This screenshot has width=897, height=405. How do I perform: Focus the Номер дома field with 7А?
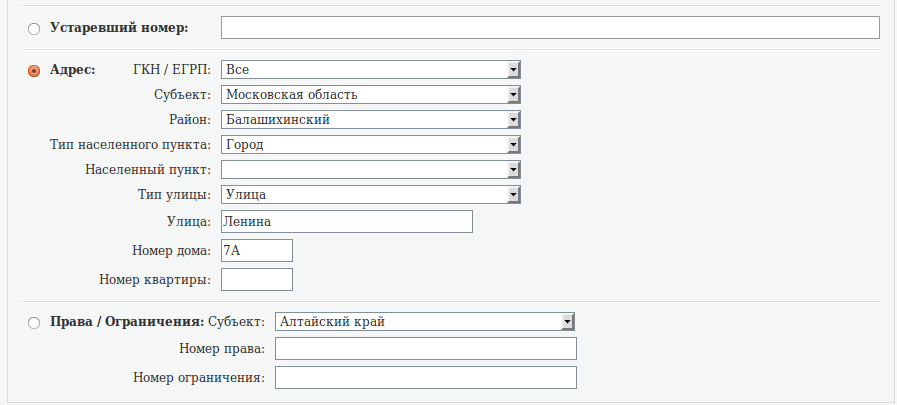(x=256, y=251)
